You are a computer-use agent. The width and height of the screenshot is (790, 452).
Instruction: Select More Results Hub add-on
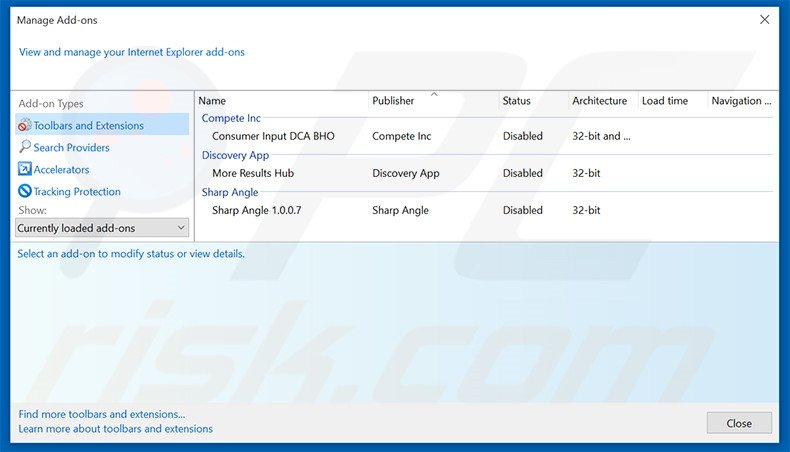point(253,173)
